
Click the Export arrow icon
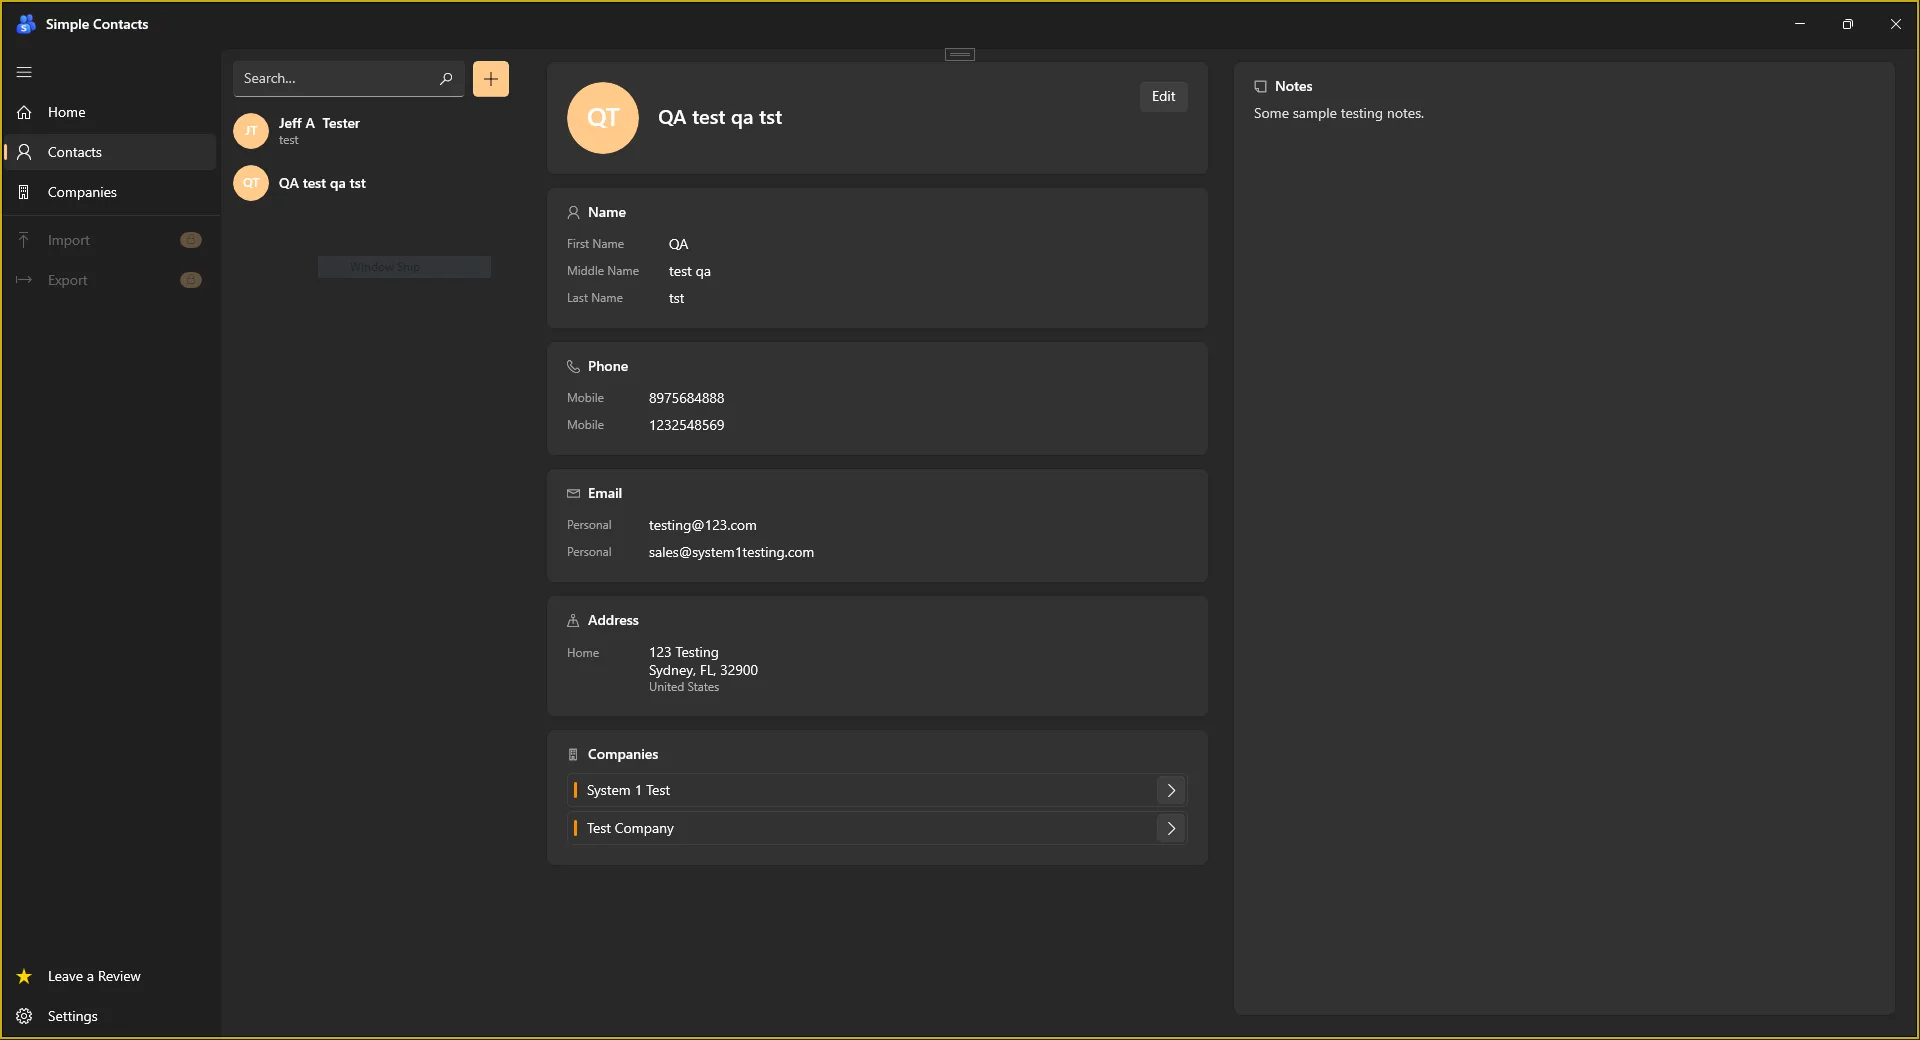pyautogui.click(x=24, y=280)
